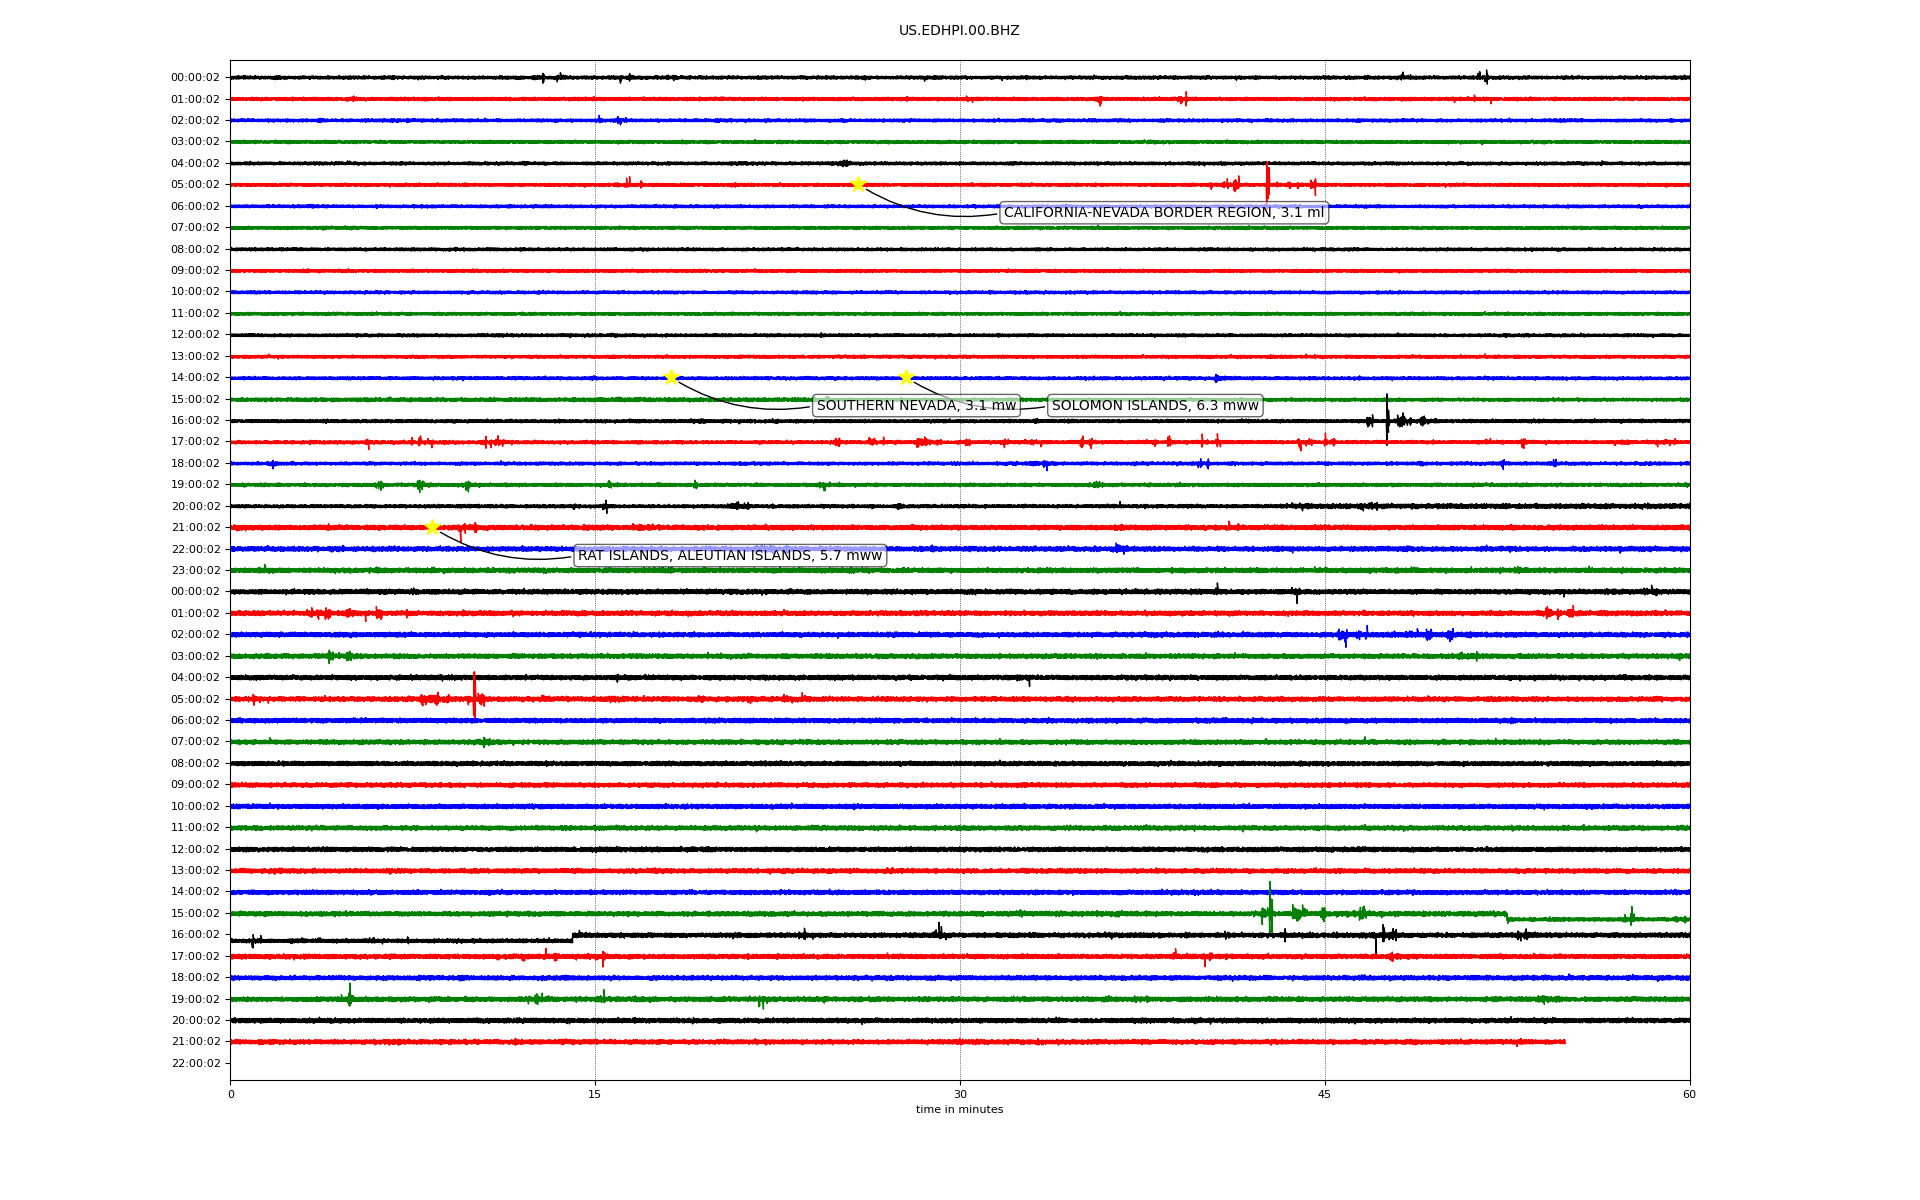Image resolution: width=1920 pixels, height=1200 pixels.
Task: Click the green spike on second 15:00:02 trace
Action: tap(1270, 908)
